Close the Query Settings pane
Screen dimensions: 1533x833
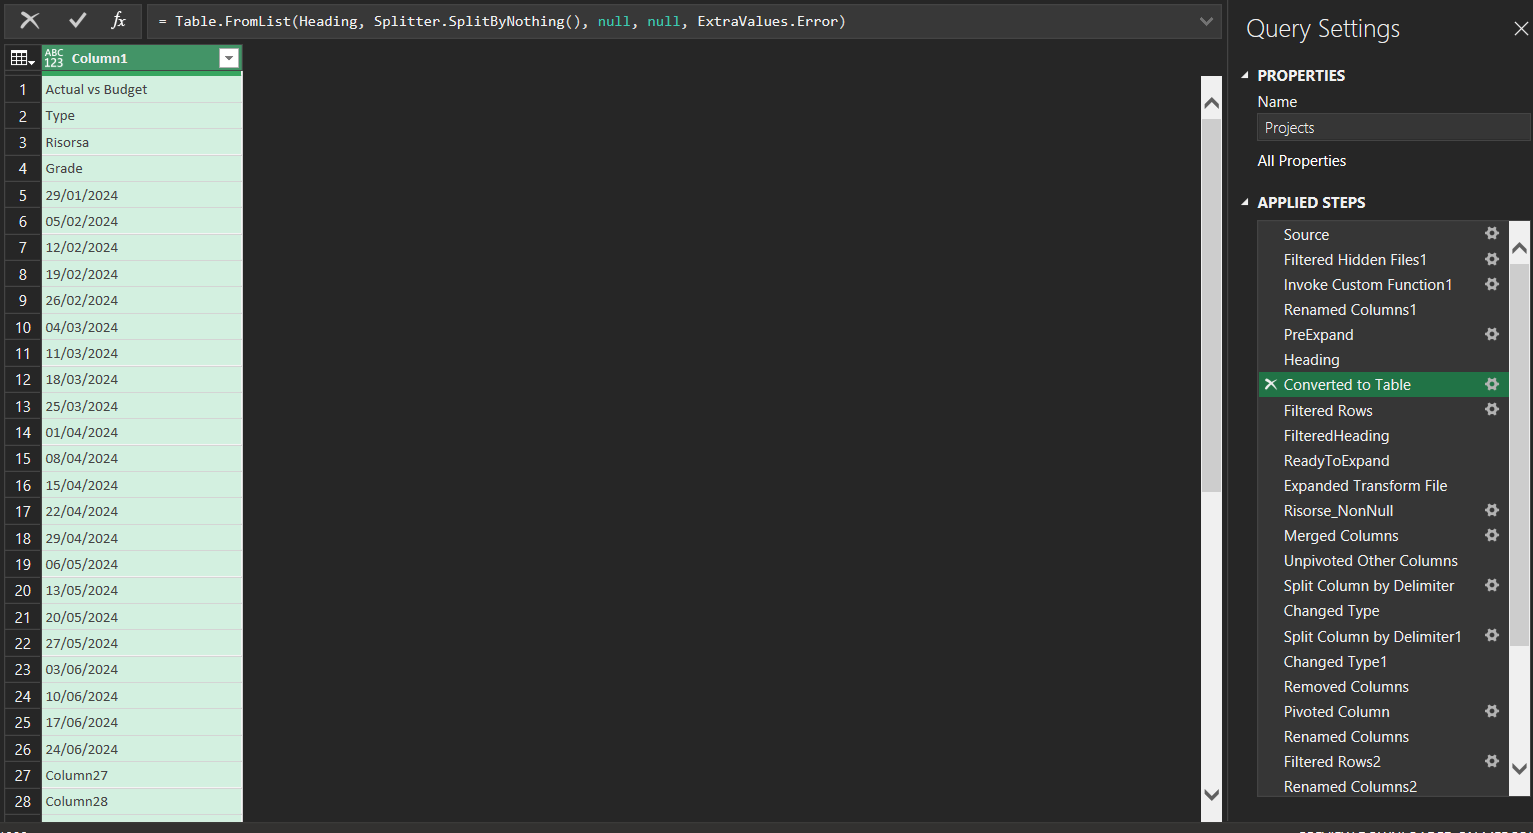1520,29
